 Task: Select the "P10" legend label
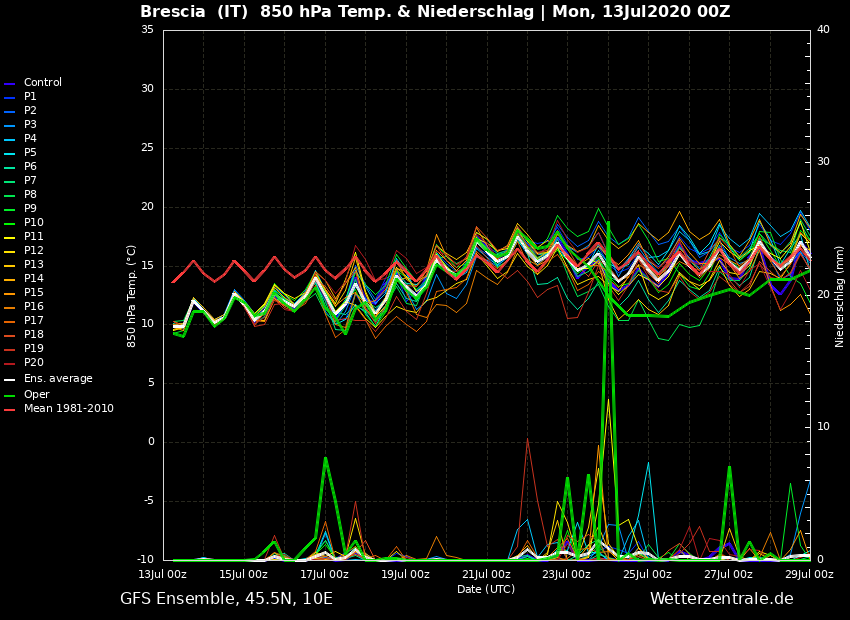[x=34, y=223]
